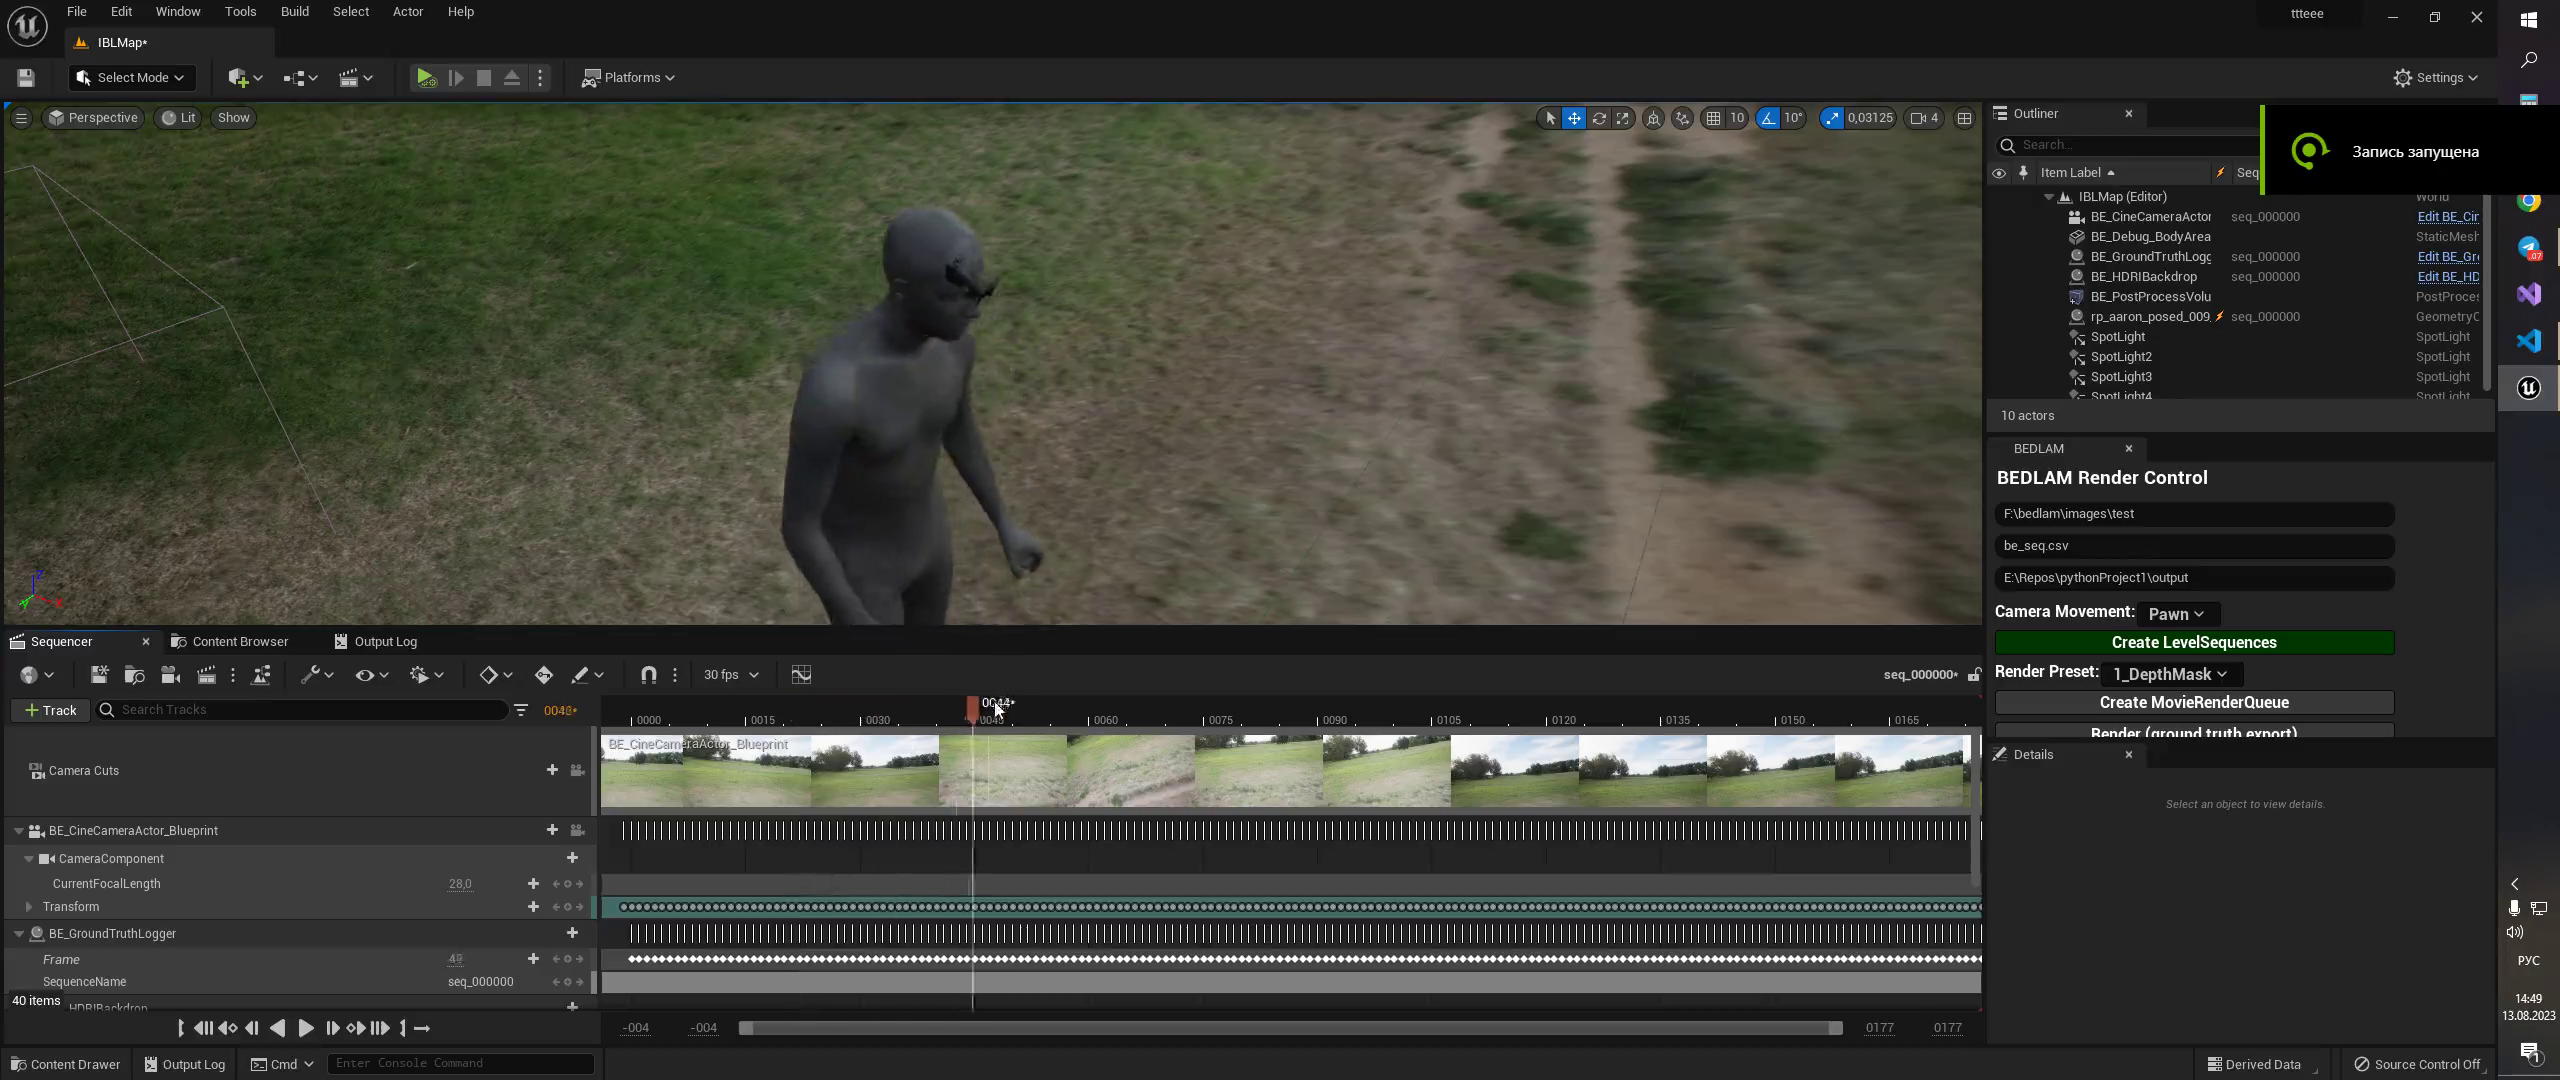Viewport: 2560px width, 1080px height.
Task: Click the Sequencer auto-key diamond-with-key icon
Action: click(x=543, y=675)
